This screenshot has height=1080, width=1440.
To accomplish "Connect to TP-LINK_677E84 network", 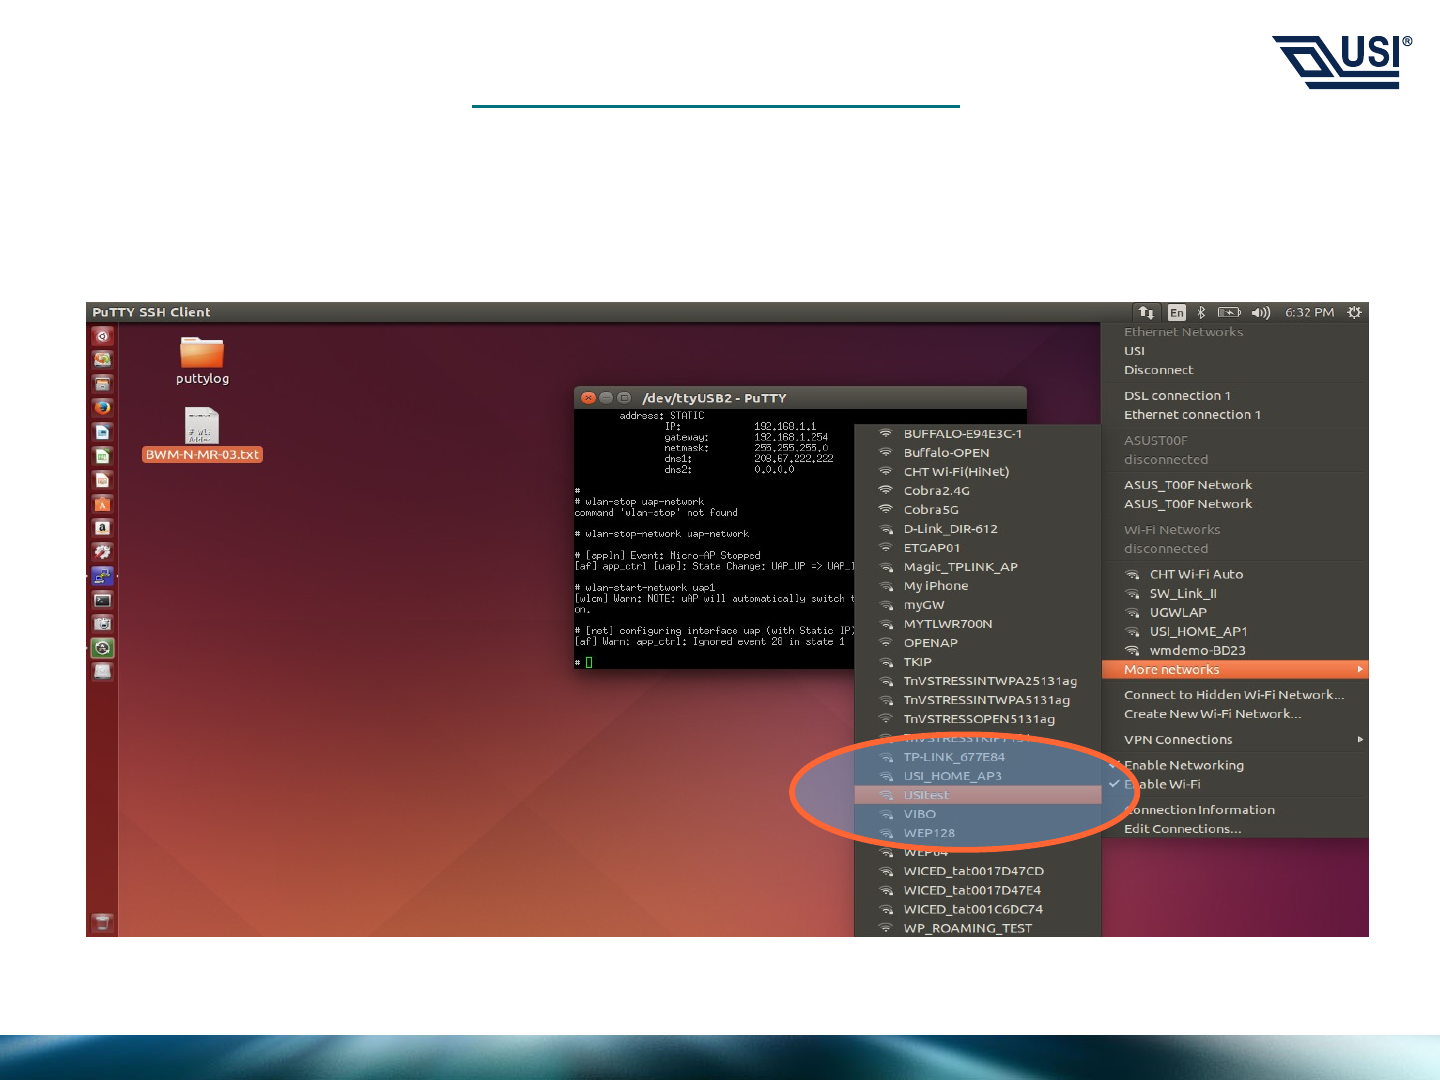I will point(978,757).
